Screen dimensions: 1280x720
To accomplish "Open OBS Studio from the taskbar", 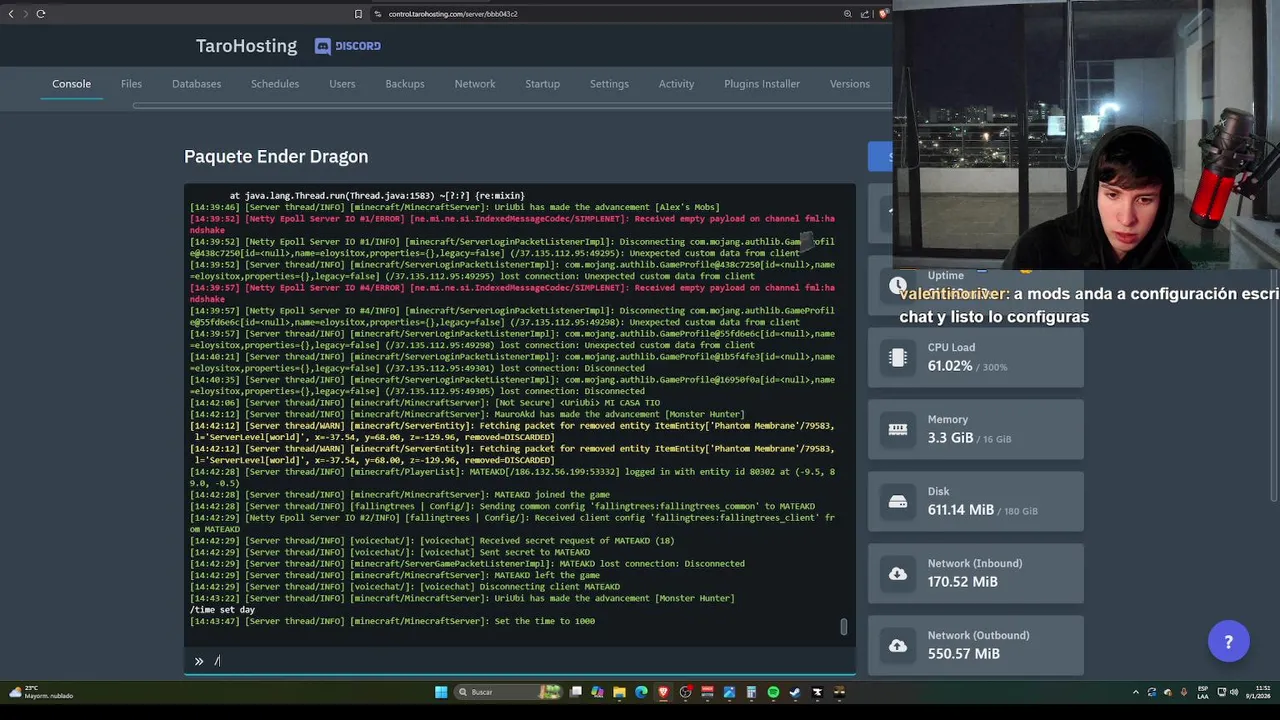I will tap(685, 692).
